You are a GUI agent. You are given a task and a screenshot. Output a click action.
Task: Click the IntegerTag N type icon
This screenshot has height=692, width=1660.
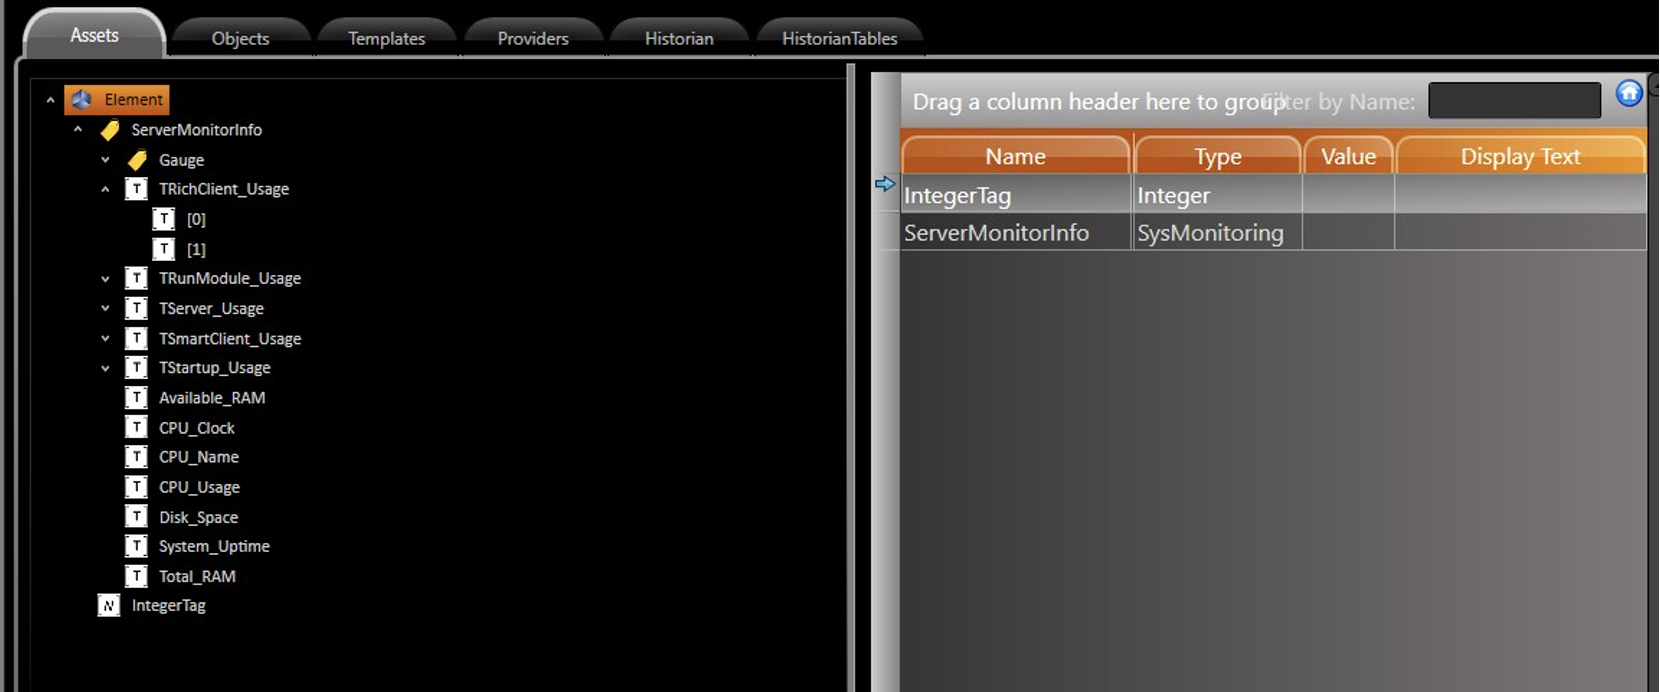[109, 606]
